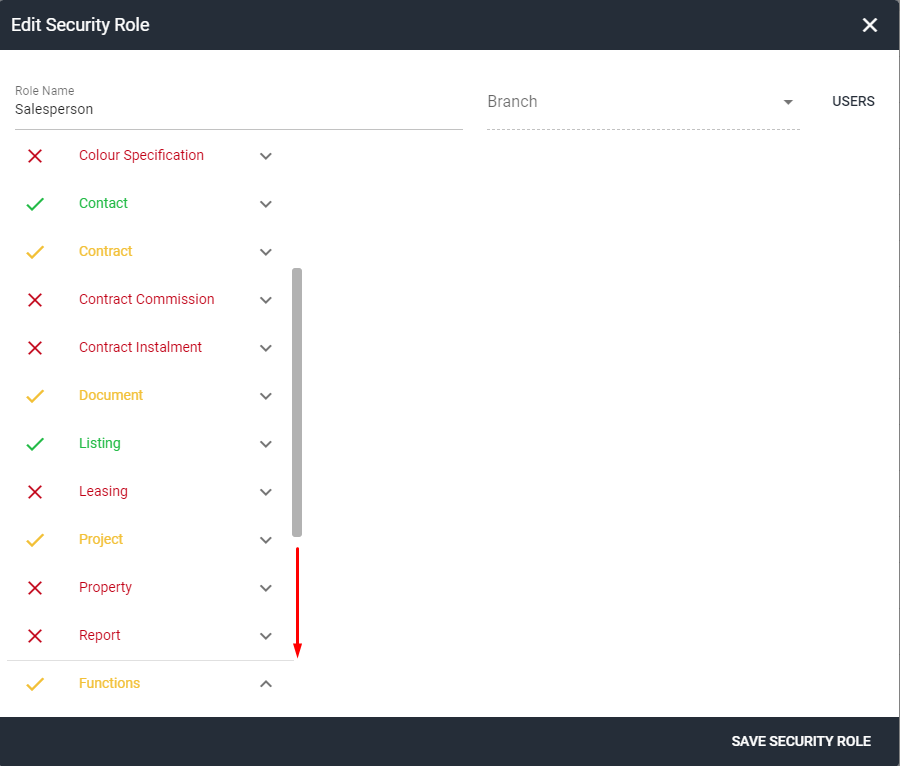Expand the Contract section
900x766 pixels.
pos(265,252)
